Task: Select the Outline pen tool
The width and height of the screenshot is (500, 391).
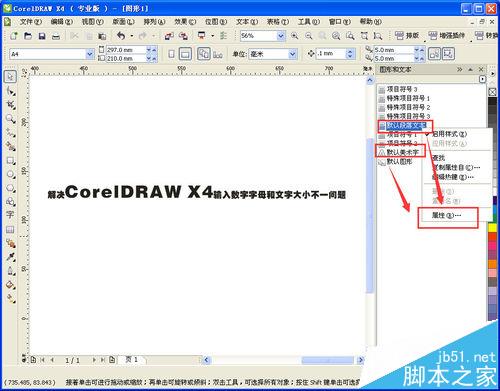Action: 11,271
